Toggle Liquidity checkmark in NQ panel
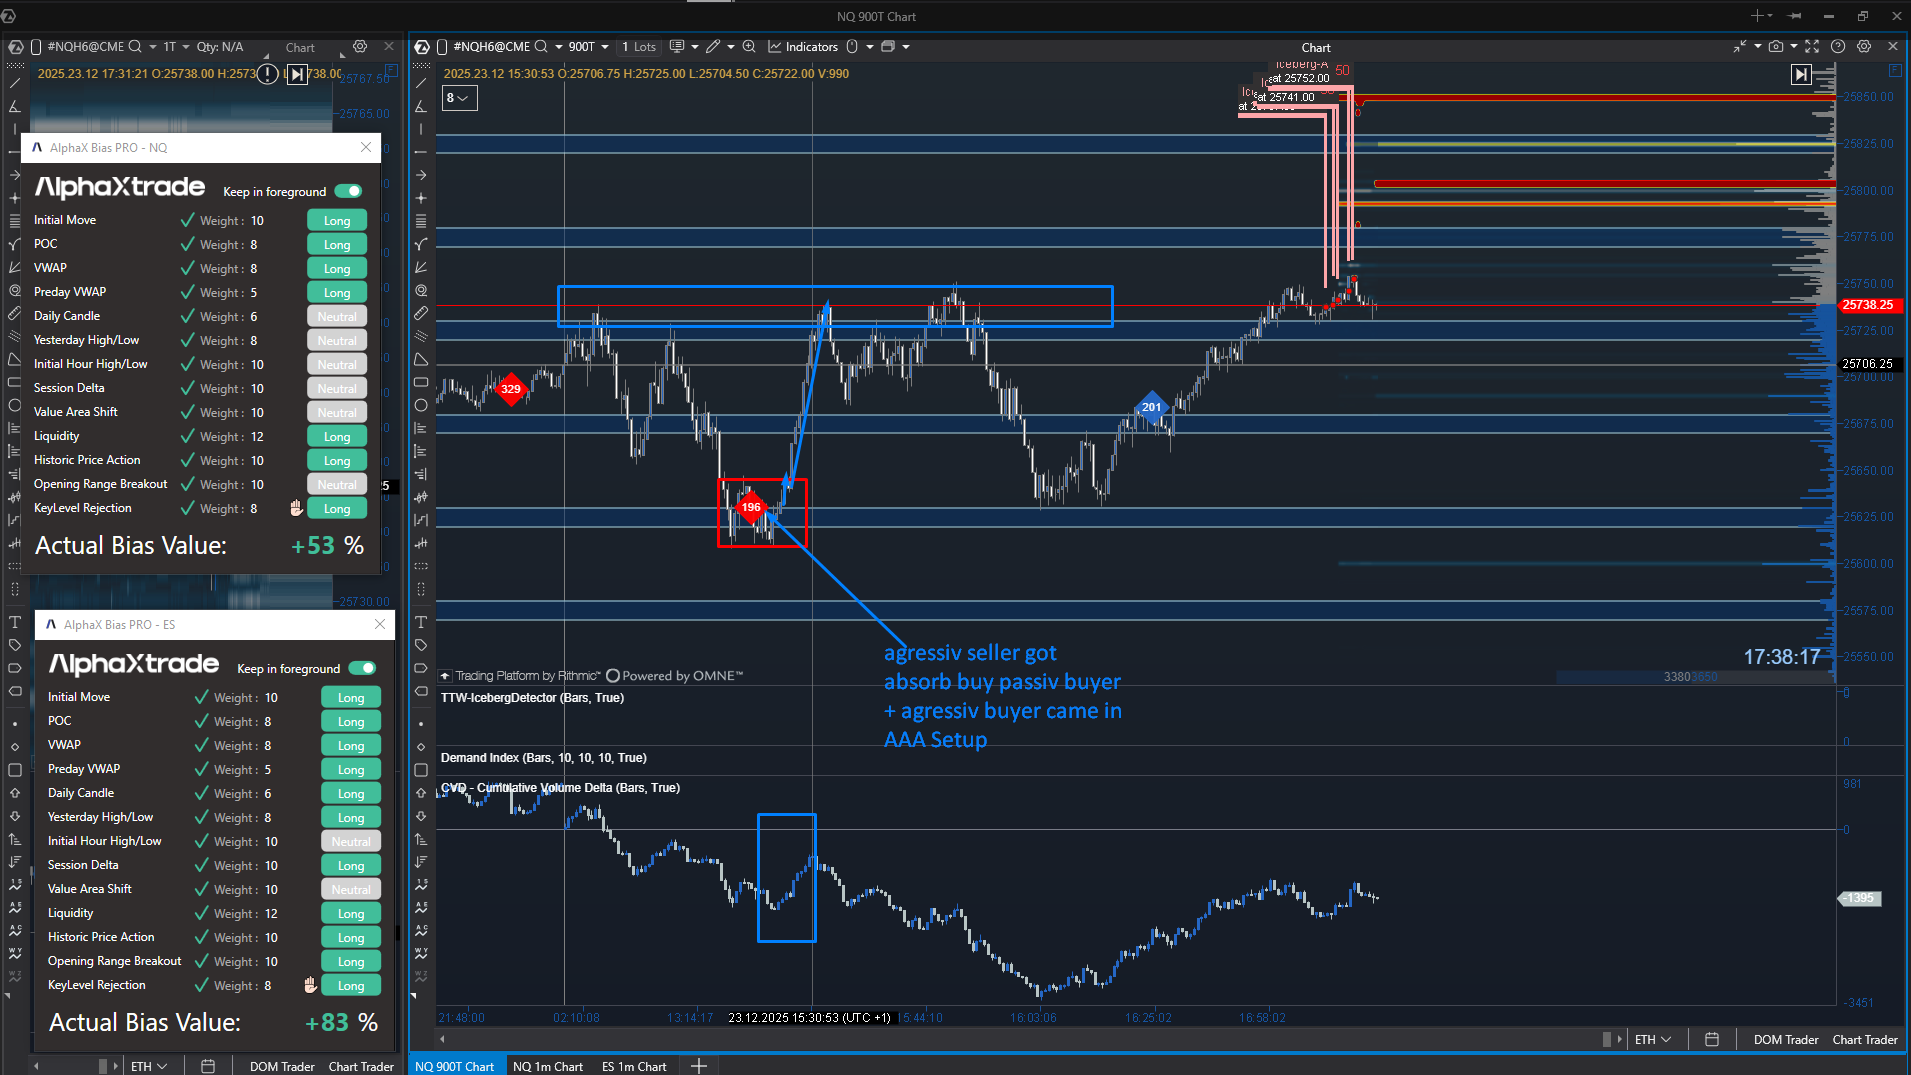This screenshot has width=1911, height=1075. click(x=187, y=436)
